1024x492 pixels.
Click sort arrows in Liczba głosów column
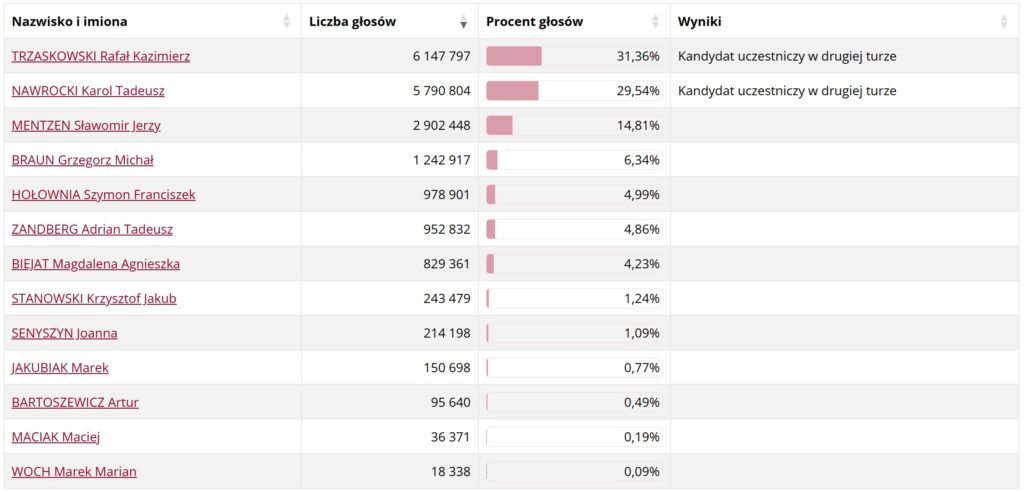tap(464, 22)
